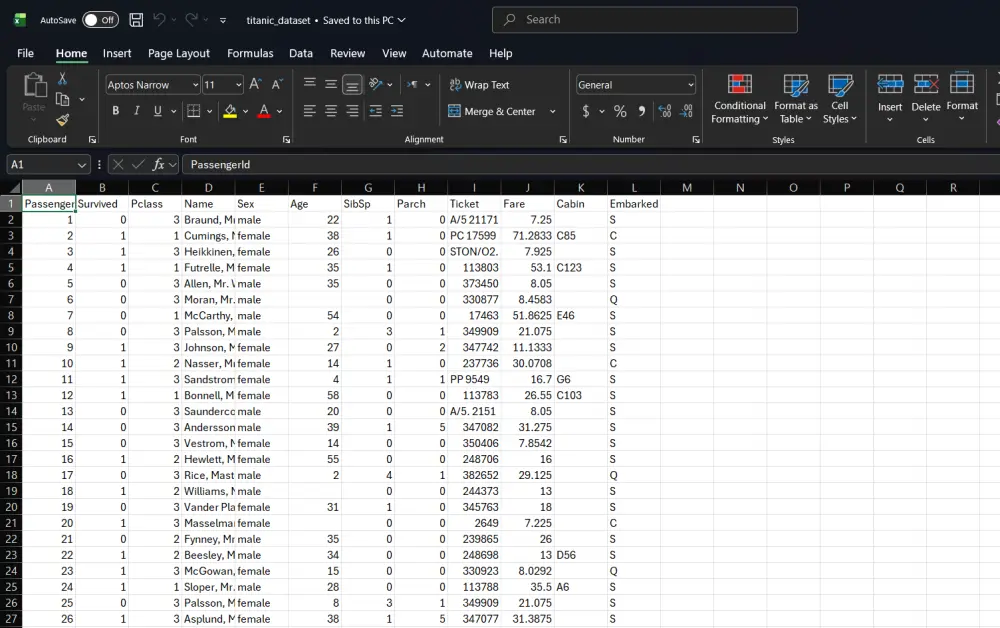Click the Redo arrow icon

(x=191, y=20)
